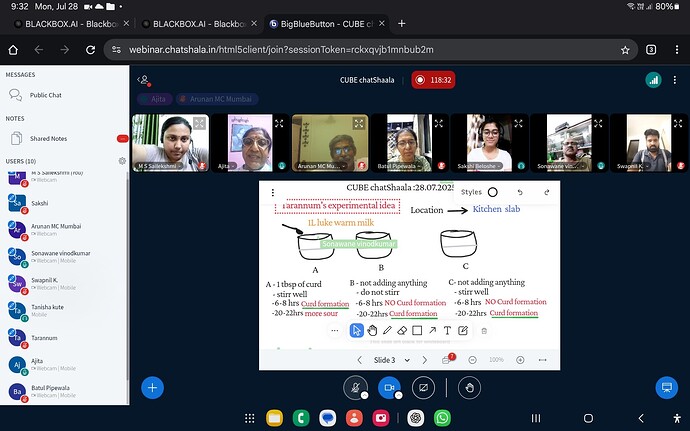Select user Sakshi in users list
Screen dimensions: 690x431
tap(65, 203)
